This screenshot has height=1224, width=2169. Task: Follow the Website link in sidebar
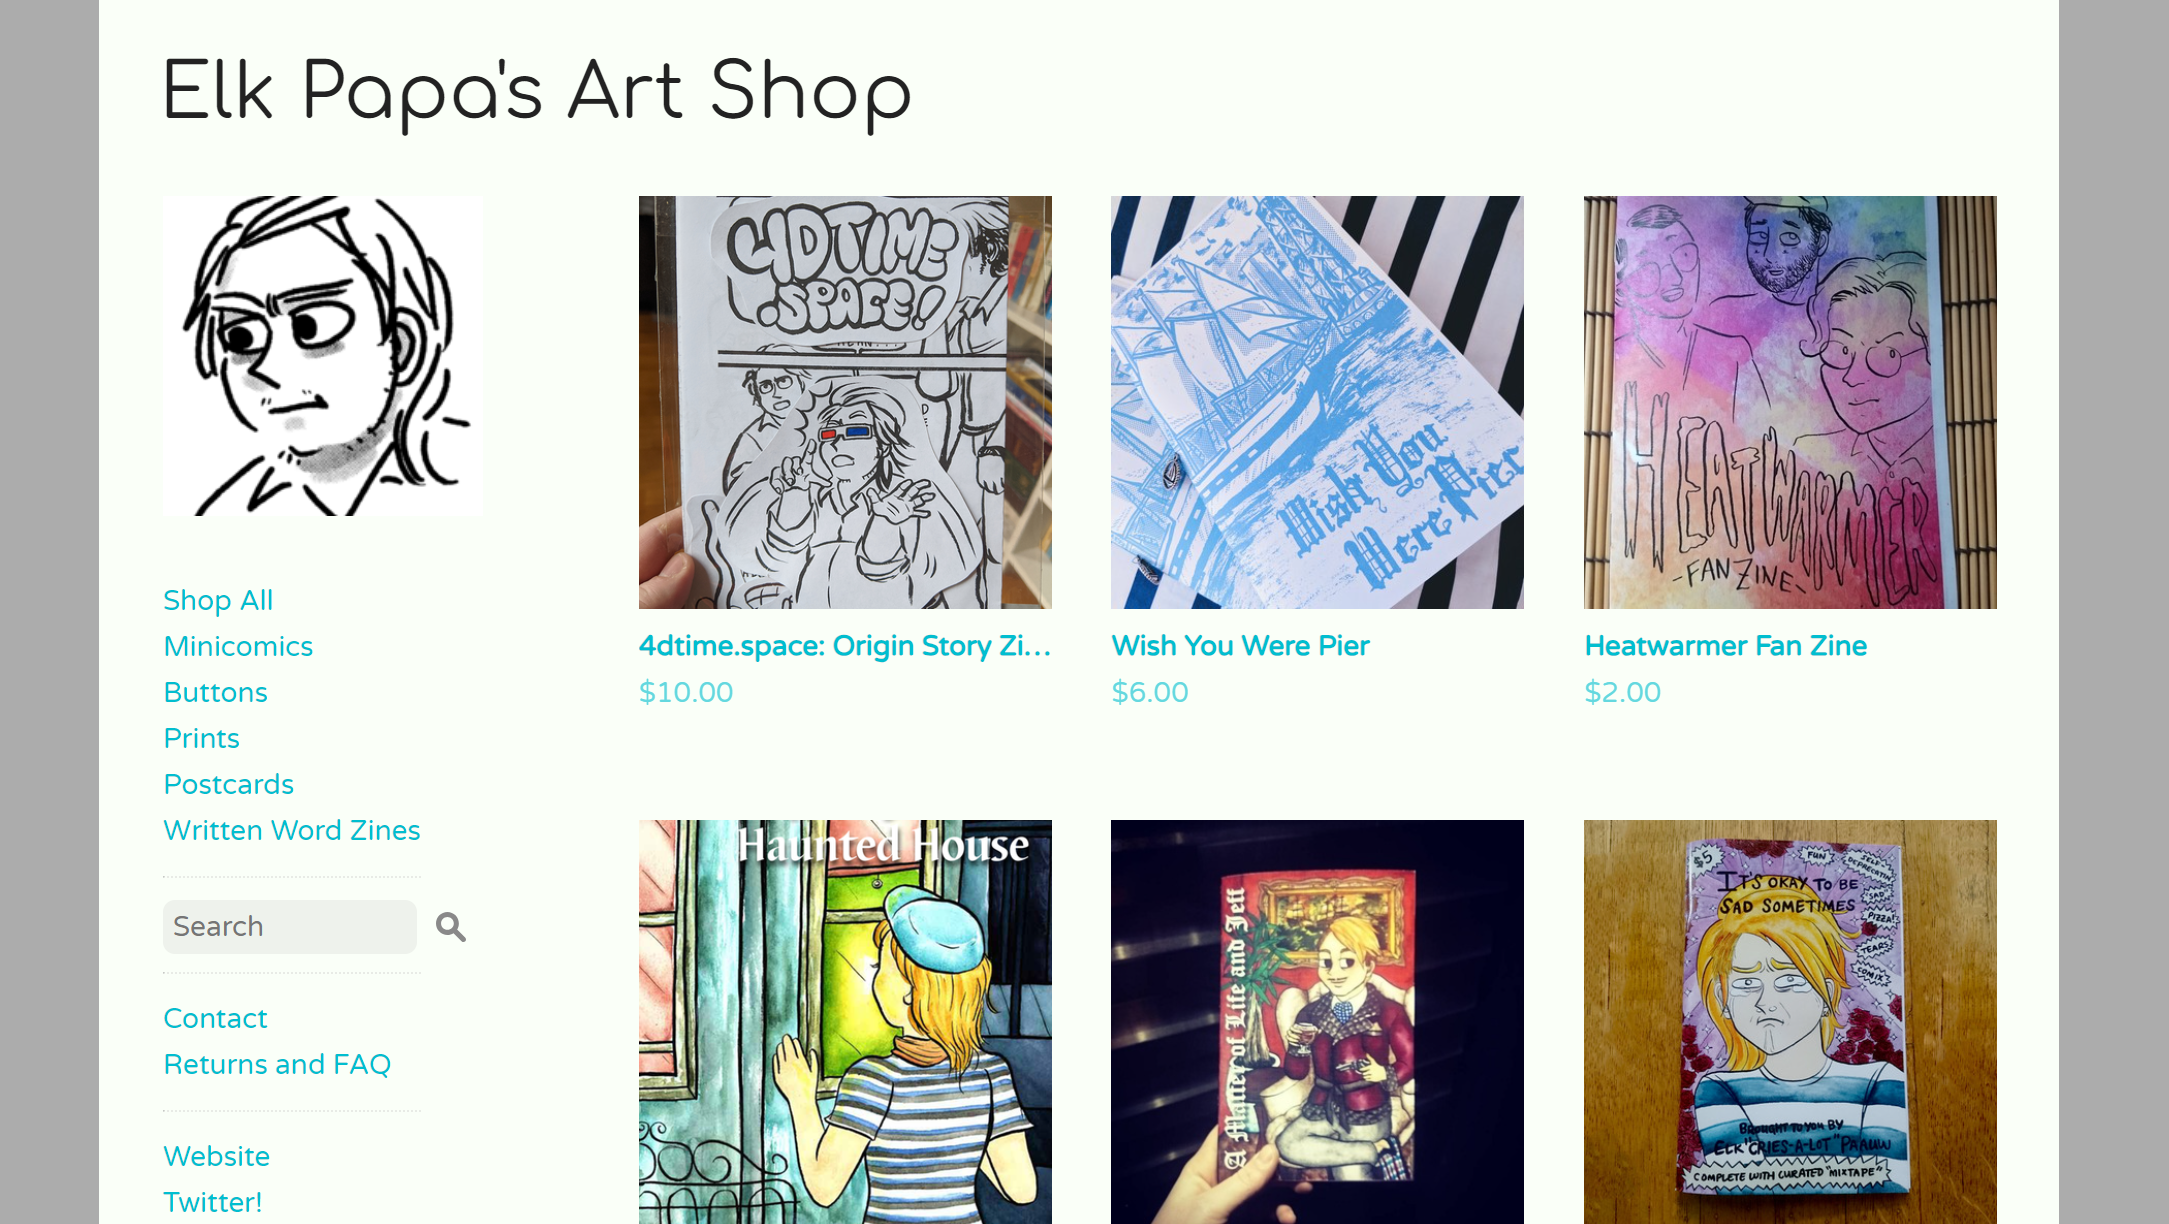[x=216, y=1156]
